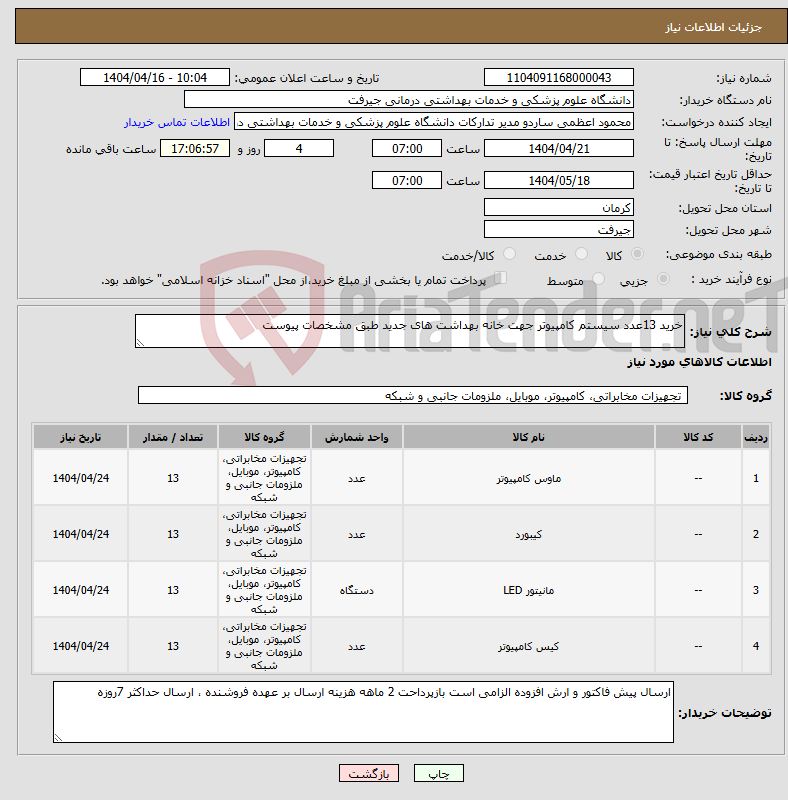The width and height of the screenshot is (788, 800).
Task: Click the goods group field
Action: coord(412,395)
